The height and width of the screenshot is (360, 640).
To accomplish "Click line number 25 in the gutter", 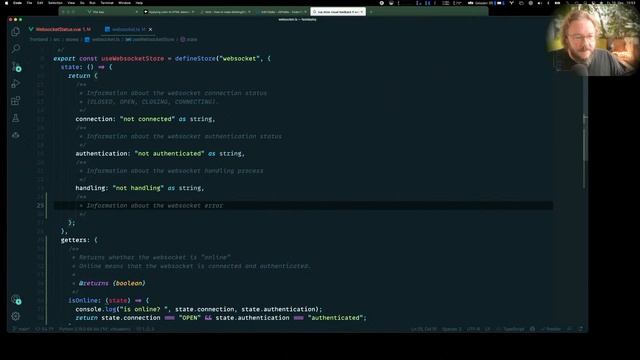I will [x=40, y=205].
